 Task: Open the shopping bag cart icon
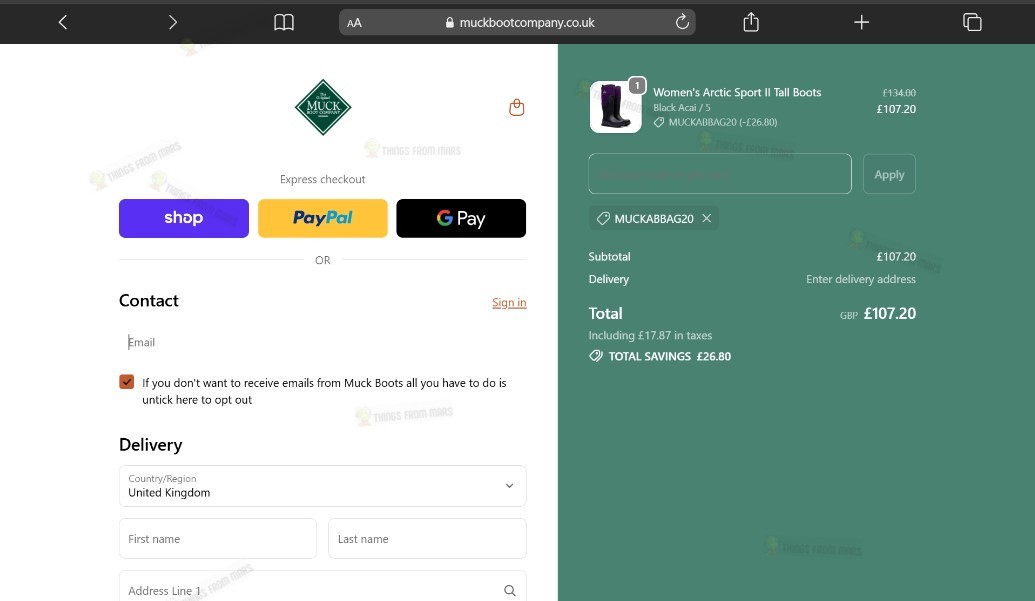pos(517,108)
